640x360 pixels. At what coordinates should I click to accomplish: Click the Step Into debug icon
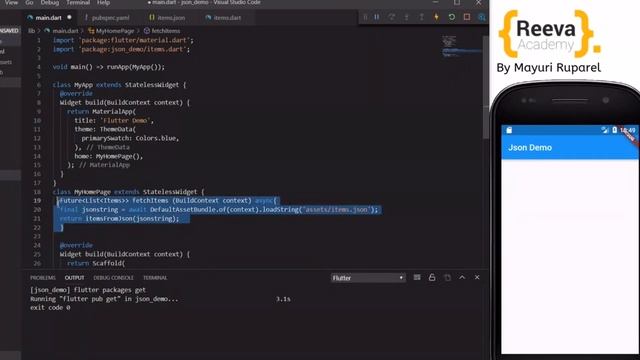pyautogui.click(x=407, y=17)
